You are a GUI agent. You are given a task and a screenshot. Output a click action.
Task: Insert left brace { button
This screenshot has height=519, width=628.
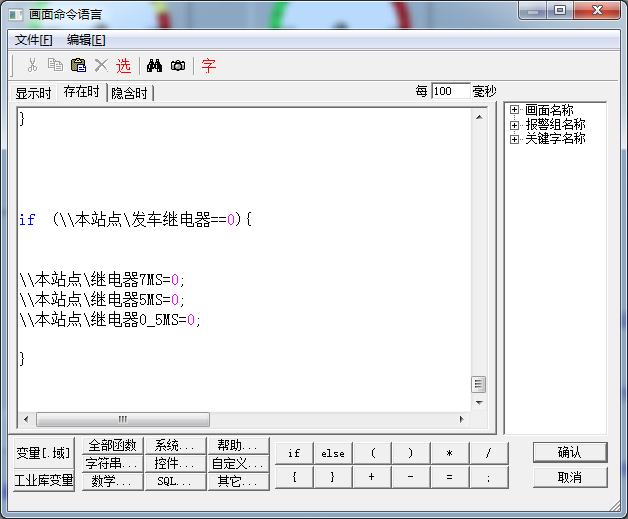[x=294, y=477]
